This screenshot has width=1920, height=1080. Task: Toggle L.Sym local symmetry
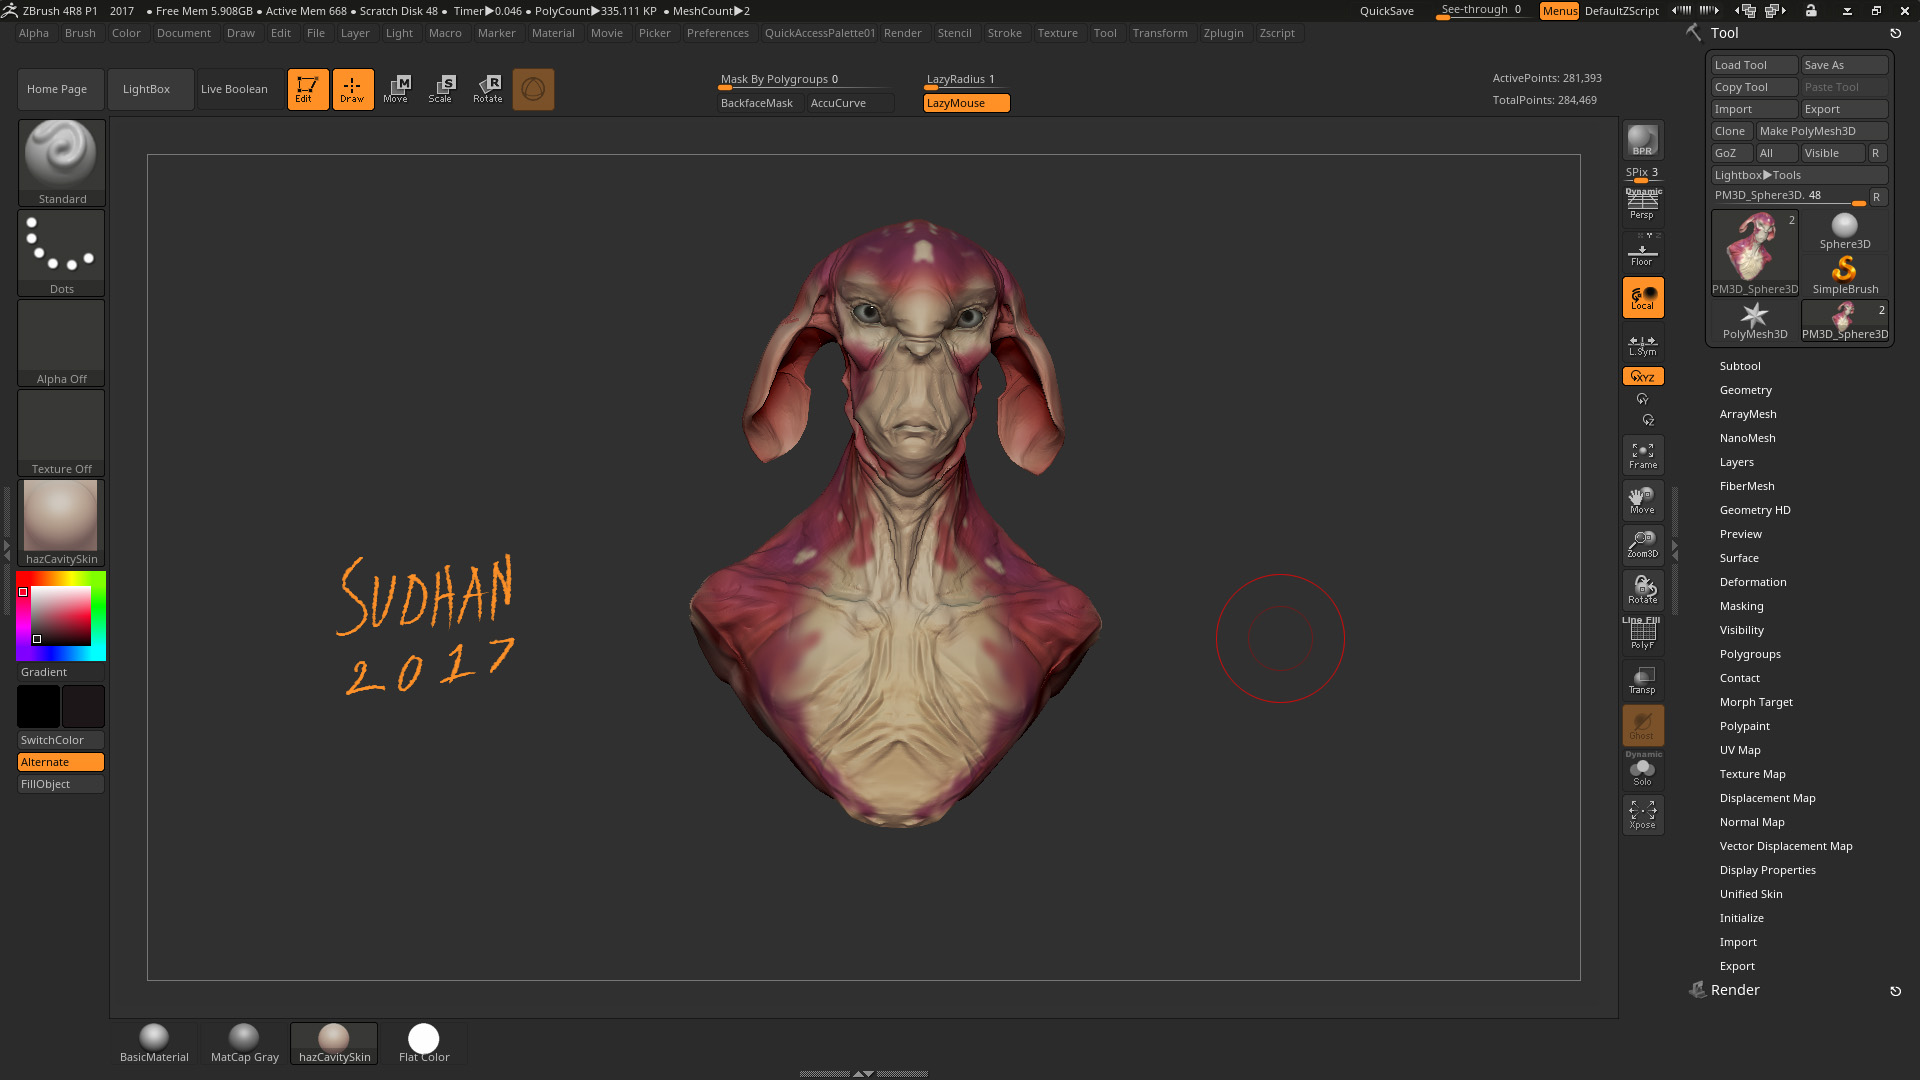1643,344
